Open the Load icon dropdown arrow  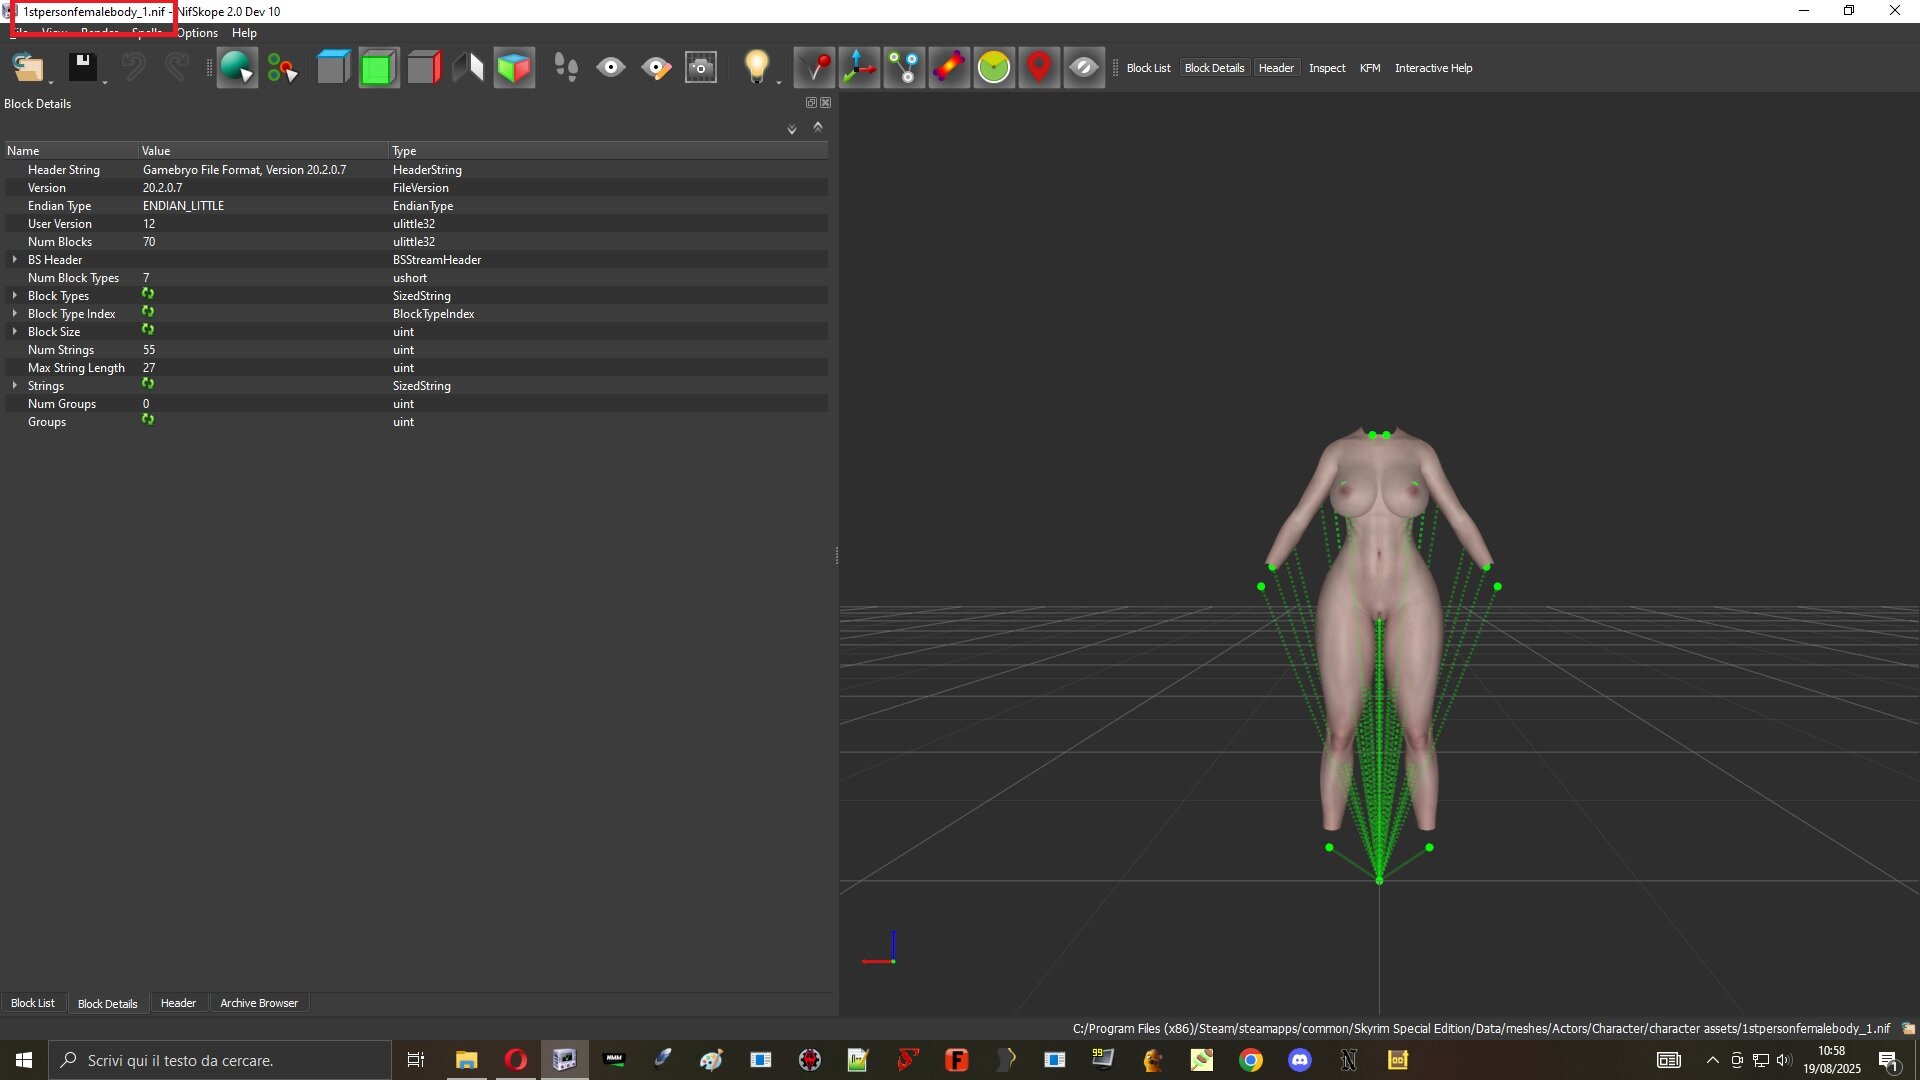point(51,82)
